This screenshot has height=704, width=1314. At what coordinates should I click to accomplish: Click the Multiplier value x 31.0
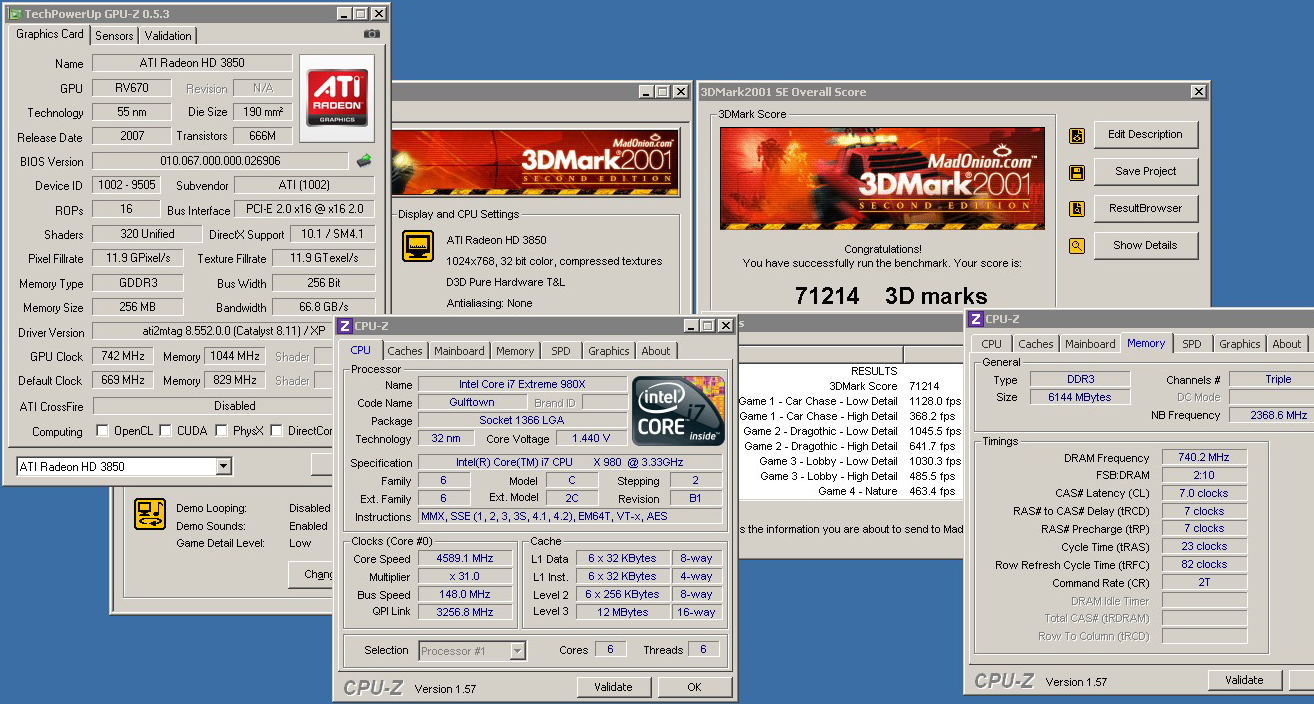(x=467, y=577)
